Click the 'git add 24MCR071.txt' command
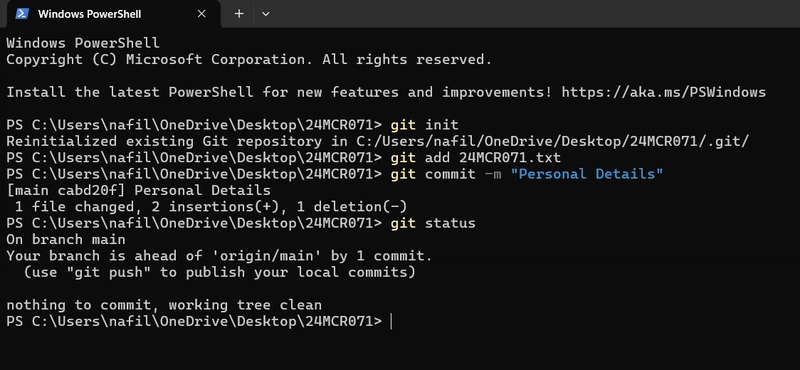Screen dimensions: 800x370 click(x=476, y=158)
